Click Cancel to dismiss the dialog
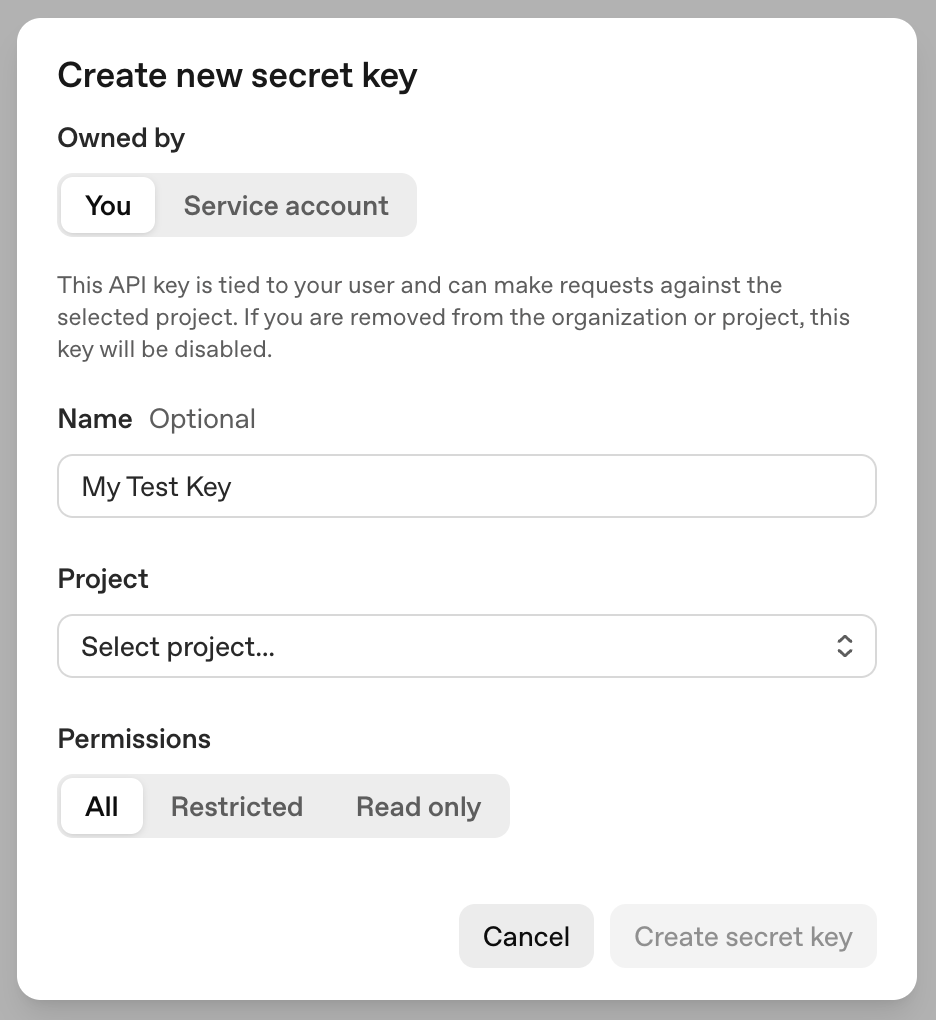The image size is (936, 1020). click(x=526, y=936)
